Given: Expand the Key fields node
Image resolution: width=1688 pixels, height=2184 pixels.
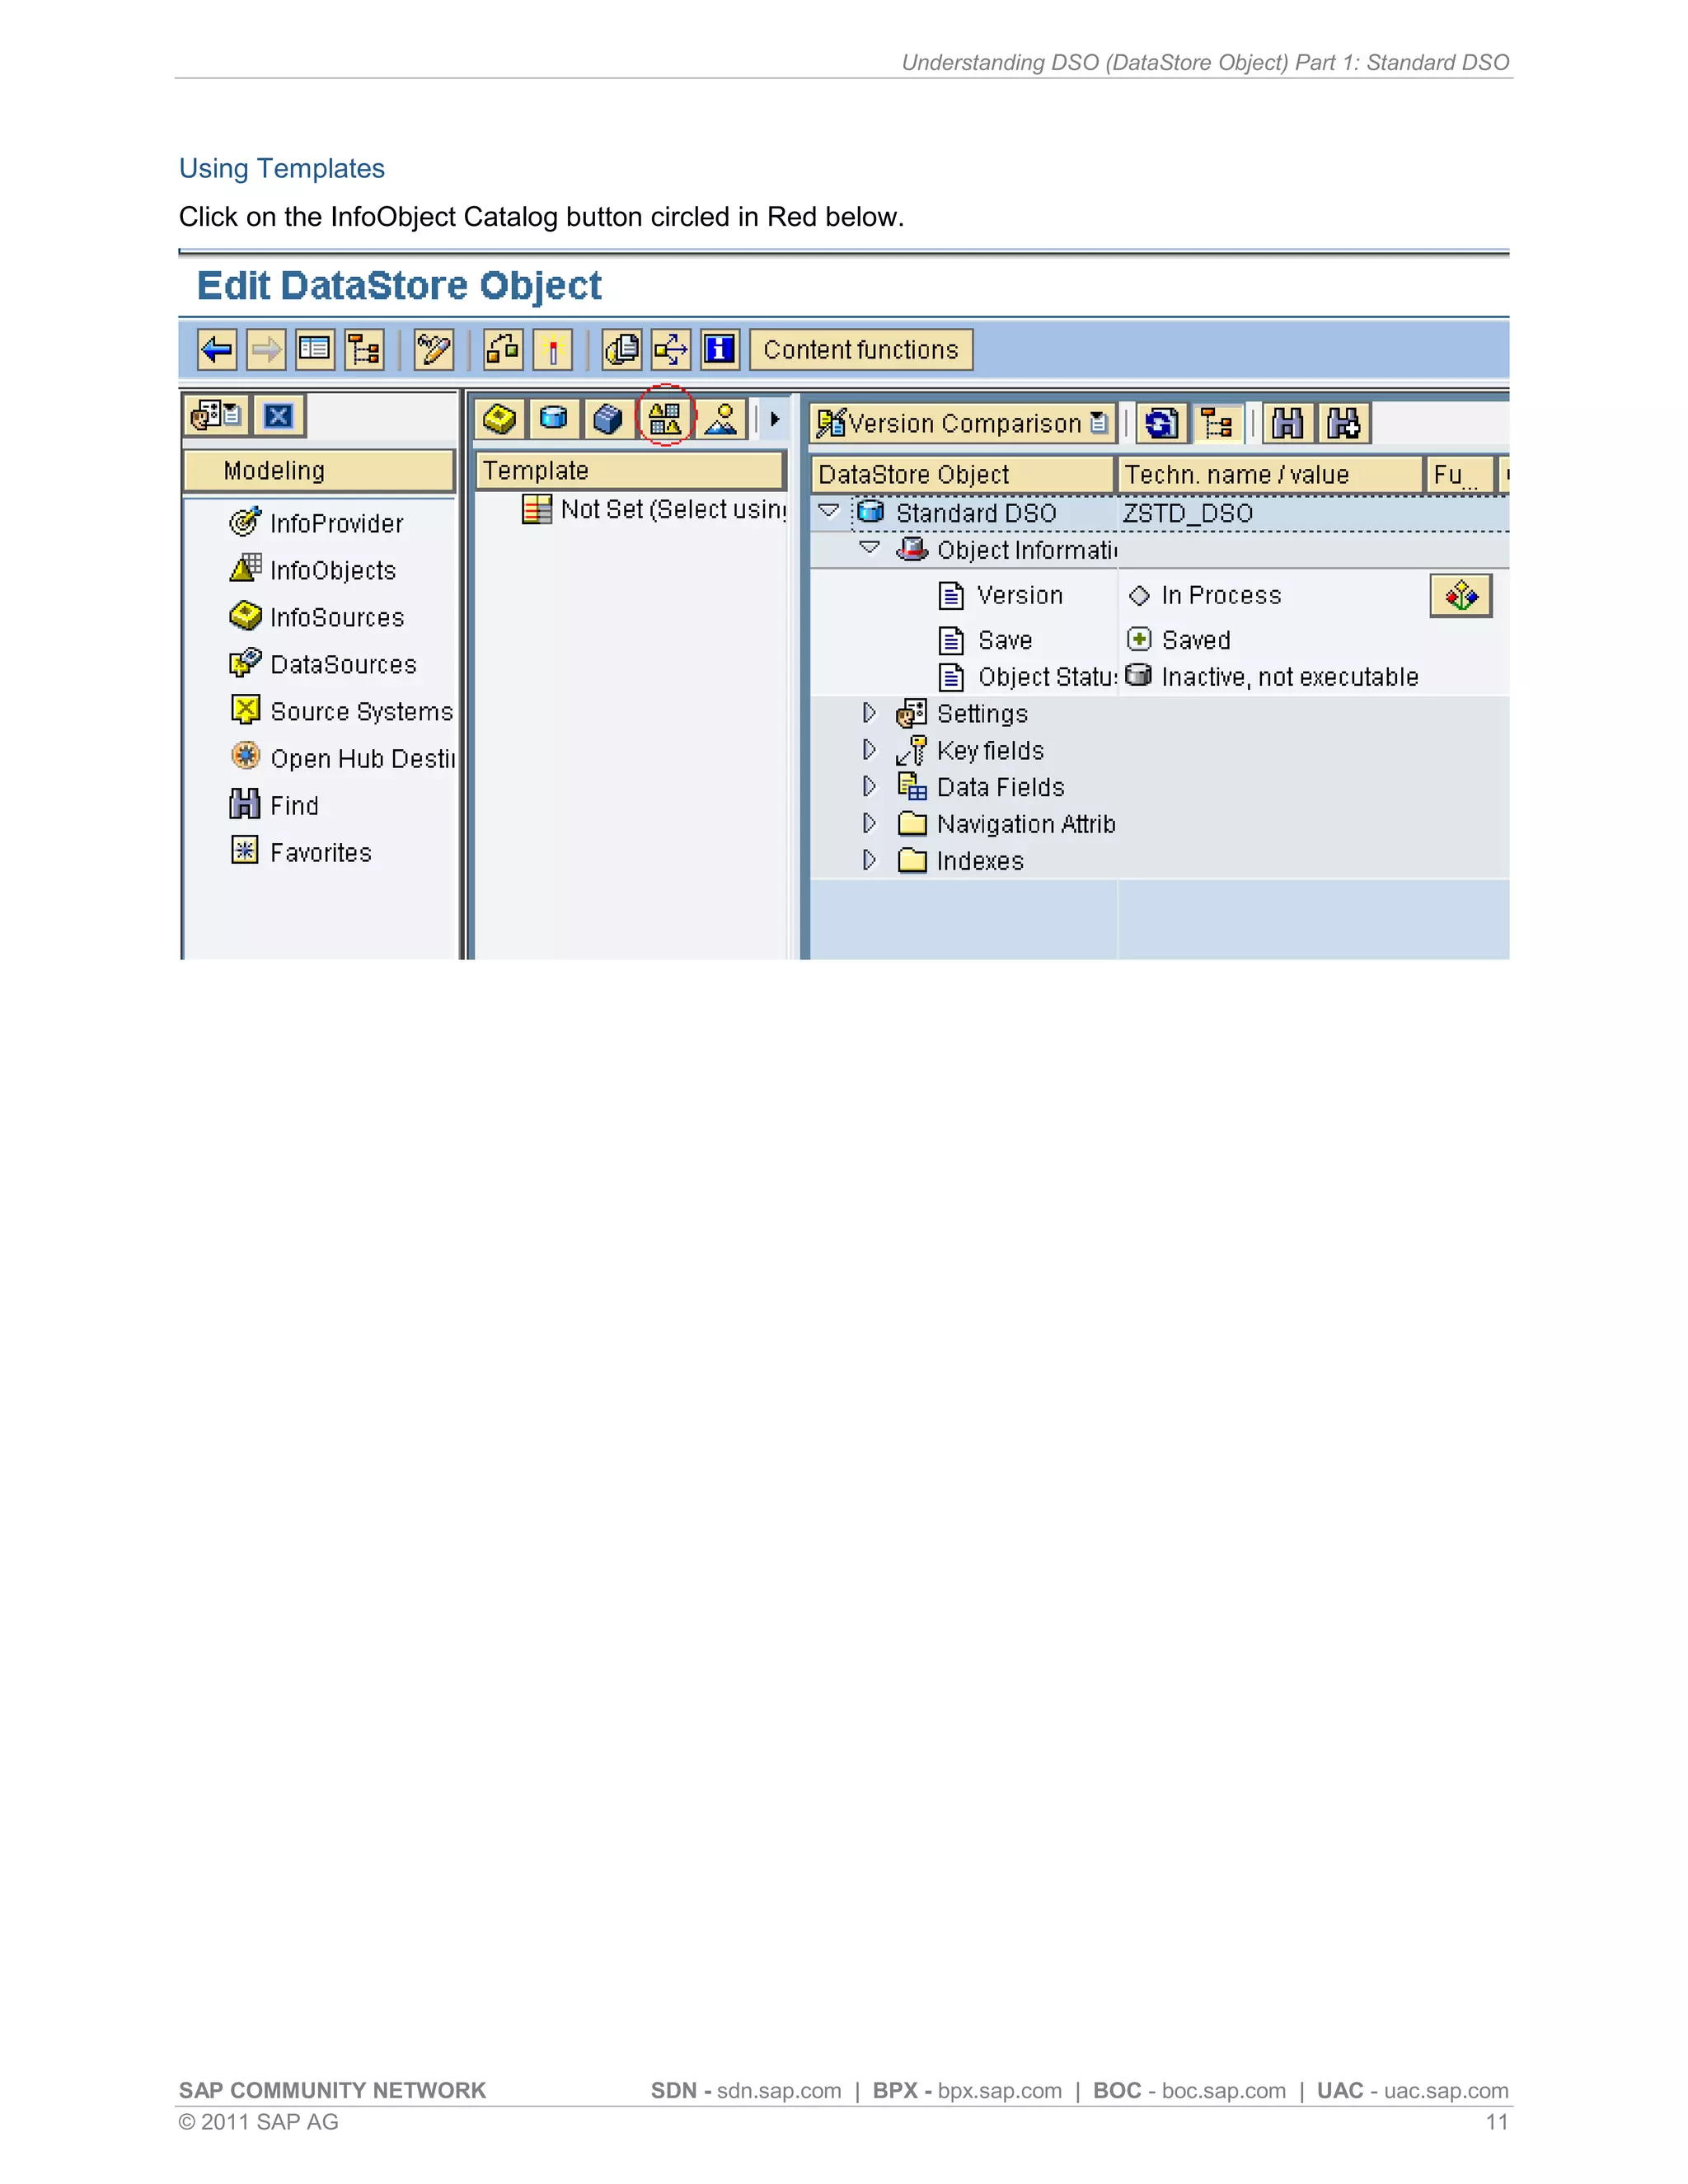Looking at the screenshot, I should click(870, 750).
